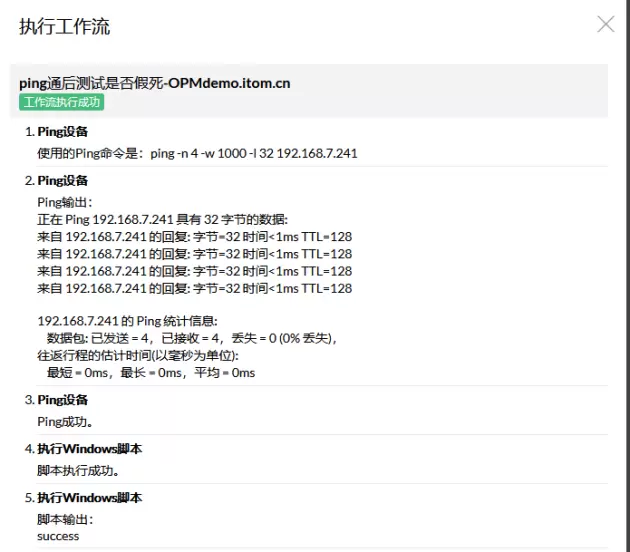Click the ping -n 4 -w 1000 command line
630x552 pixels.
point(197,154)
